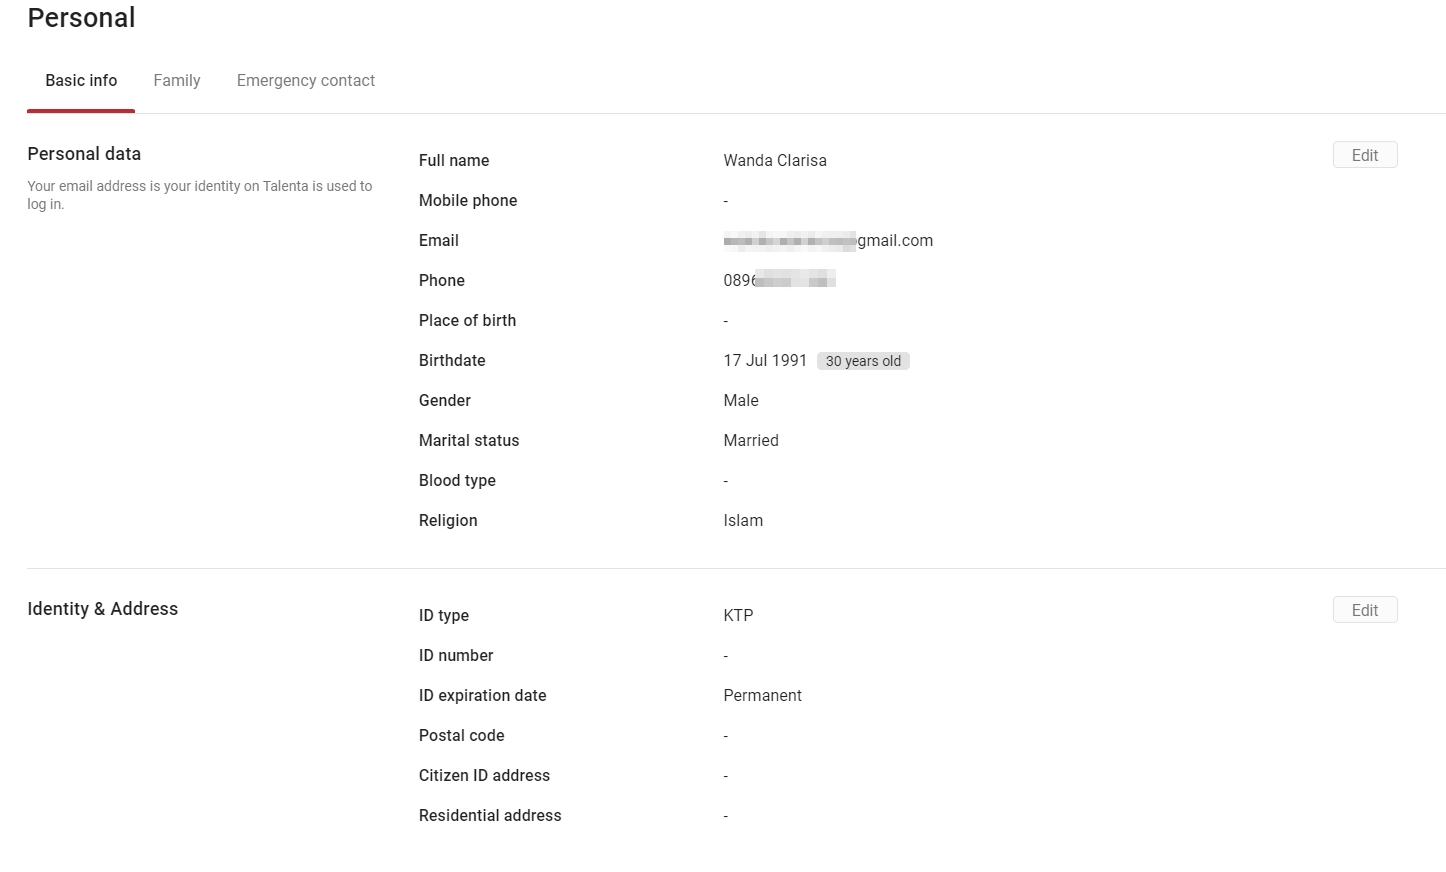Click the Citizen ID address label
The height and width of the screenshot is (872, 1446).
[x=484, y=776]
